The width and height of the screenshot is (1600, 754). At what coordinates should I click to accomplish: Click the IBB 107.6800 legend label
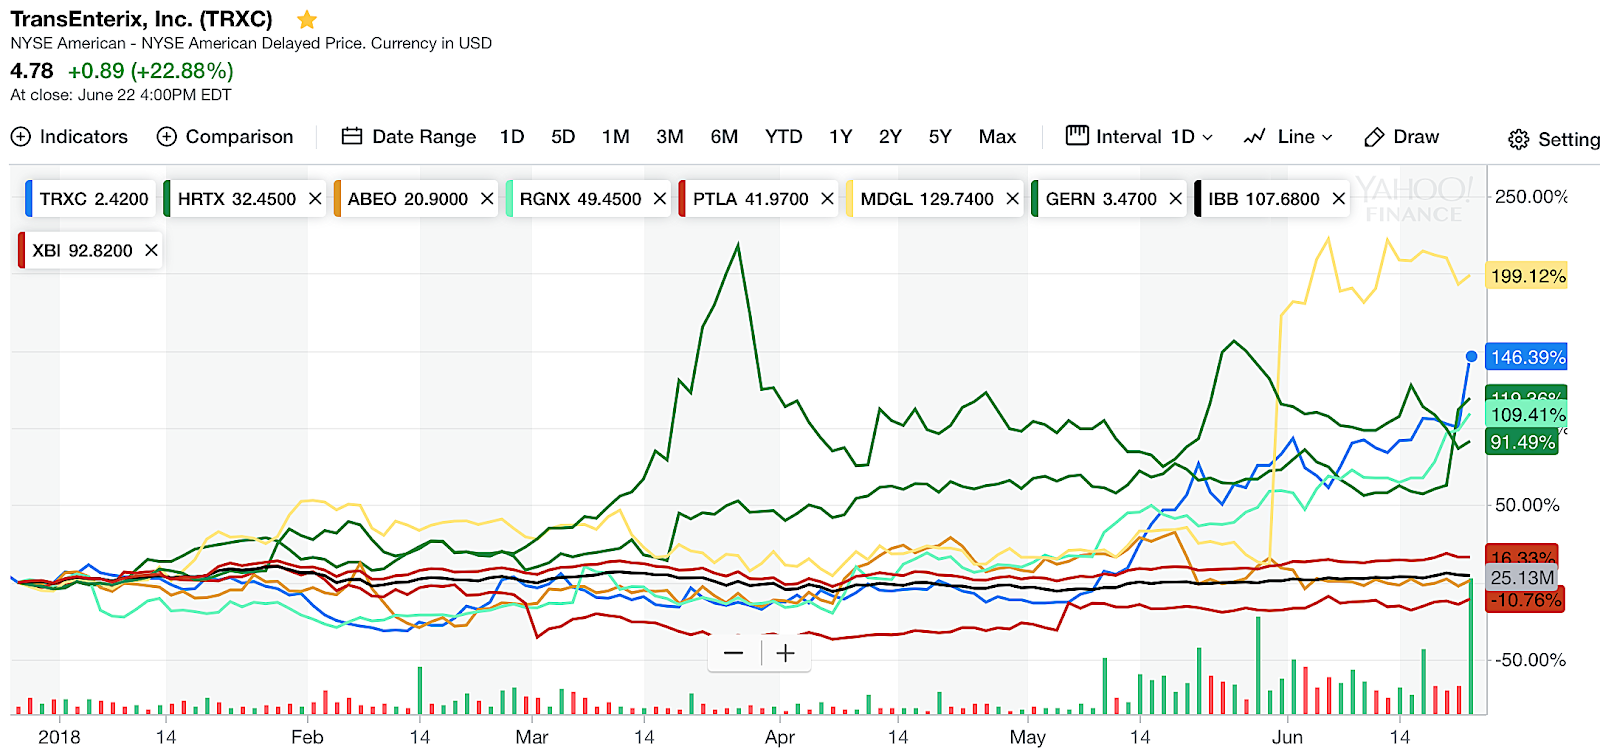pyautogui.click(x=1264, y=199)
